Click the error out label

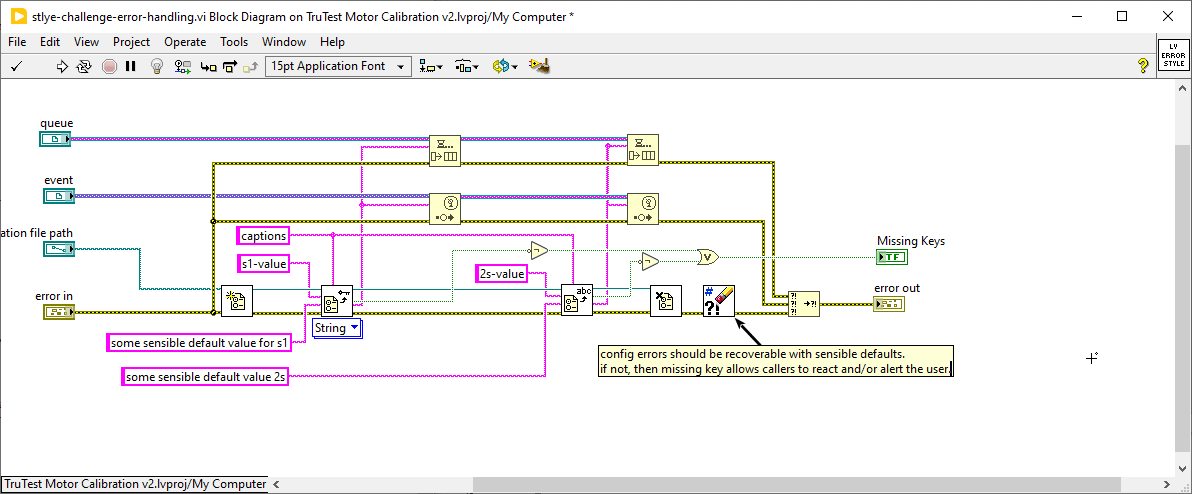(x=897, y=288)
